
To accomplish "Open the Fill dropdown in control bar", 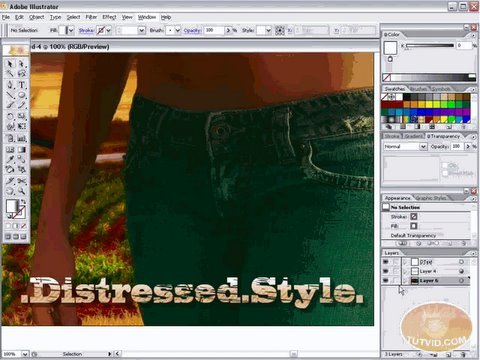I will click(71, 30).
